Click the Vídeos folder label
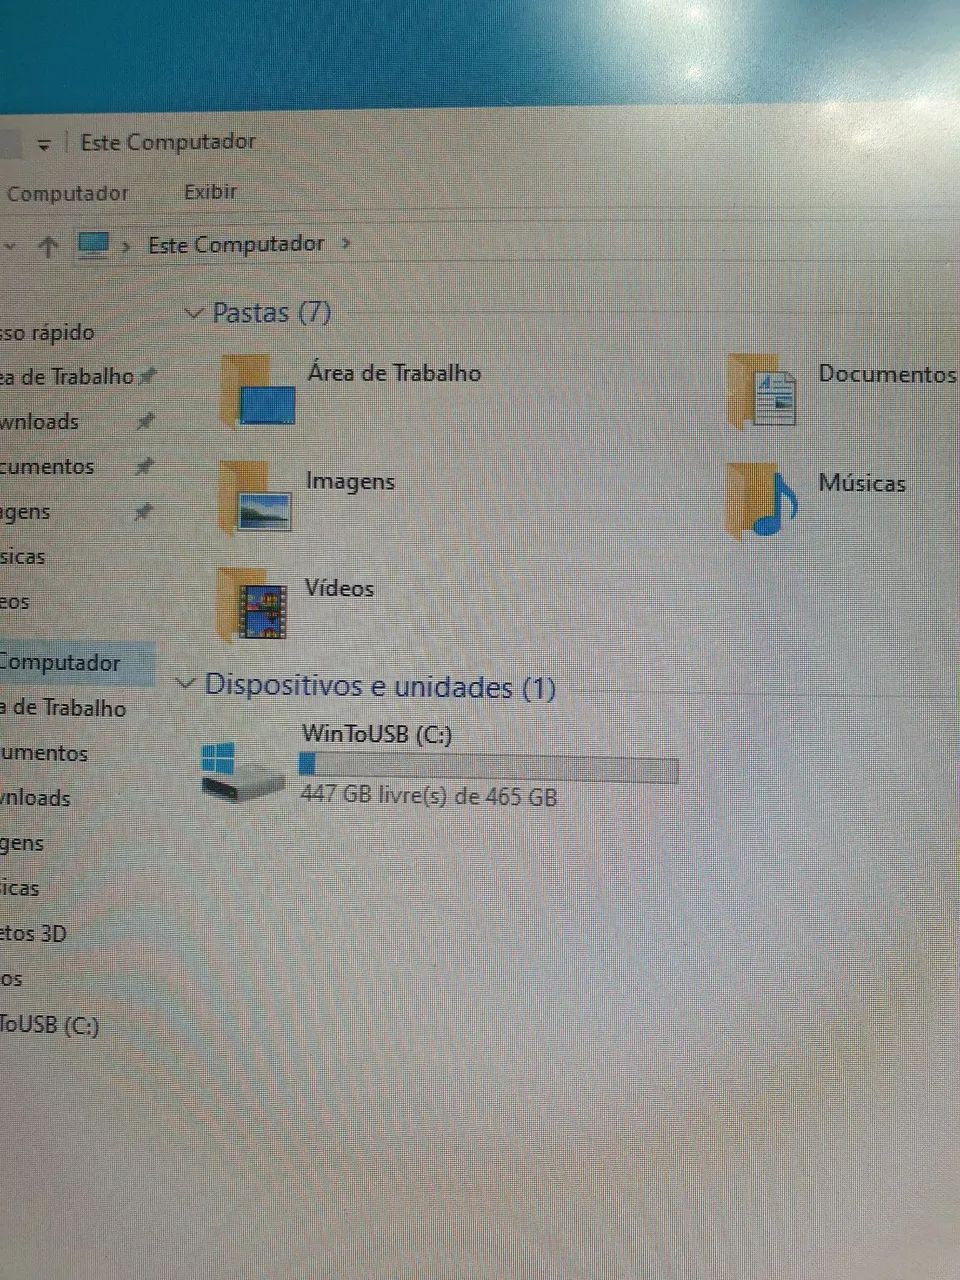Image resolution: width=960 pixels, height=1280 pixels. (339, 588)
